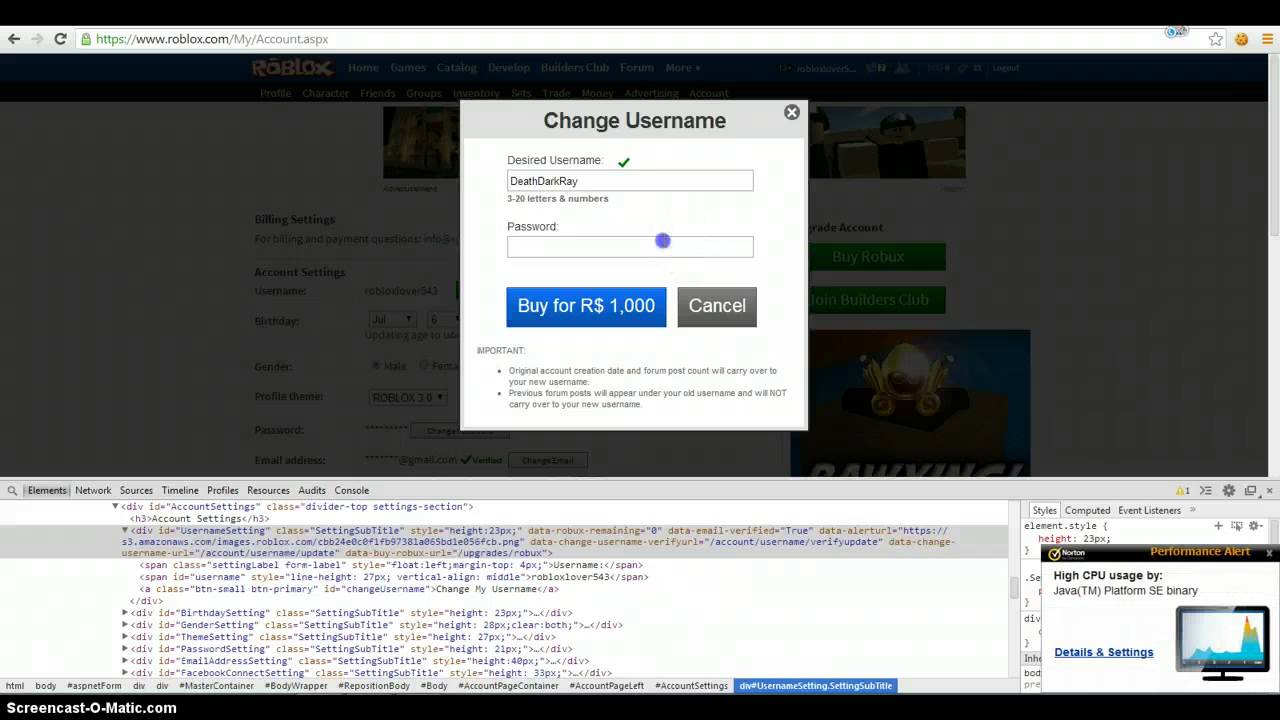Show the DevTools console drawer icon
Viewport: 1280px width, 720px height.
pos(1206,491)
